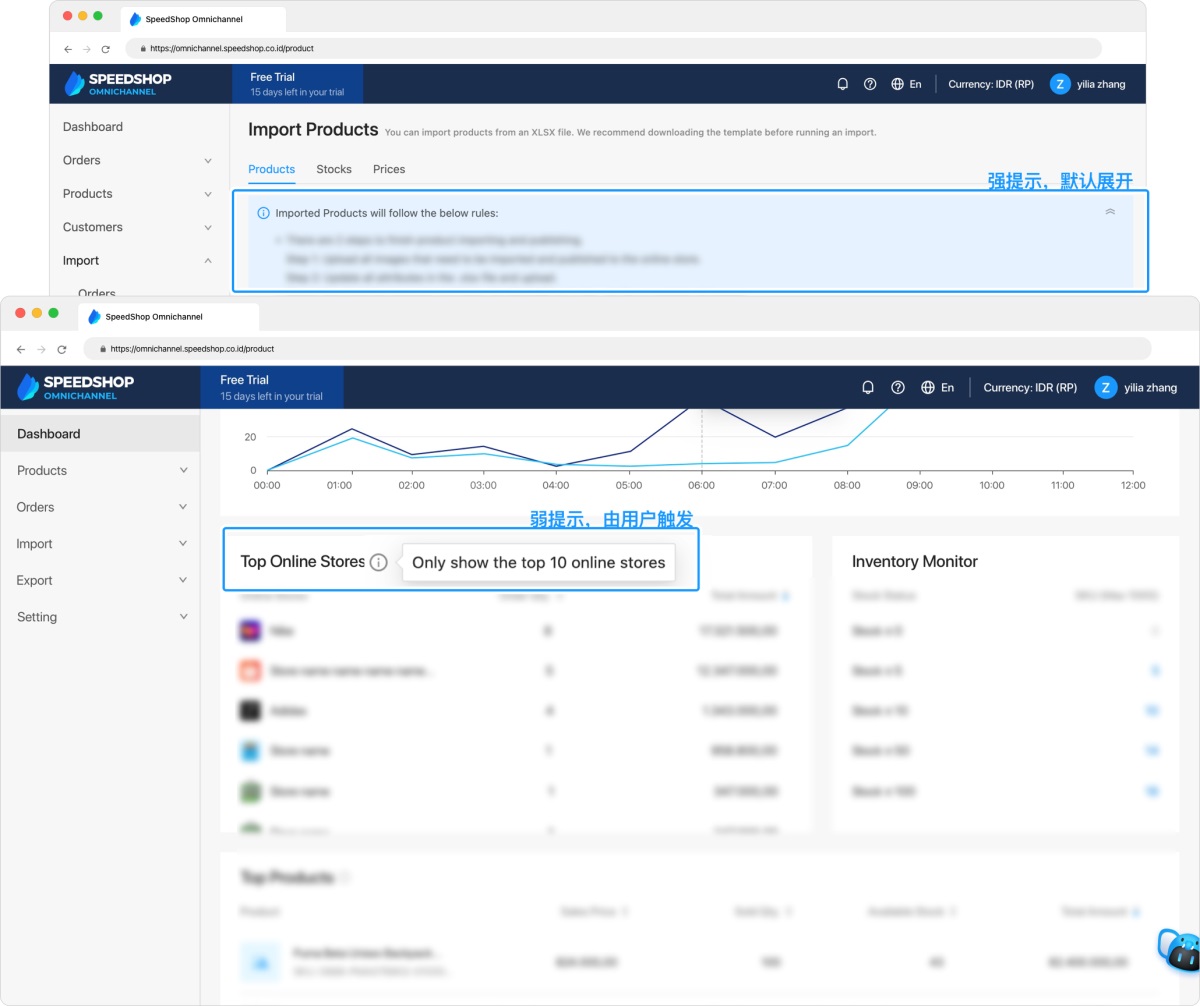Open the blue robot chat assistant icon
Viewport: 1200px width, 1006px height.
(1178, 948)
